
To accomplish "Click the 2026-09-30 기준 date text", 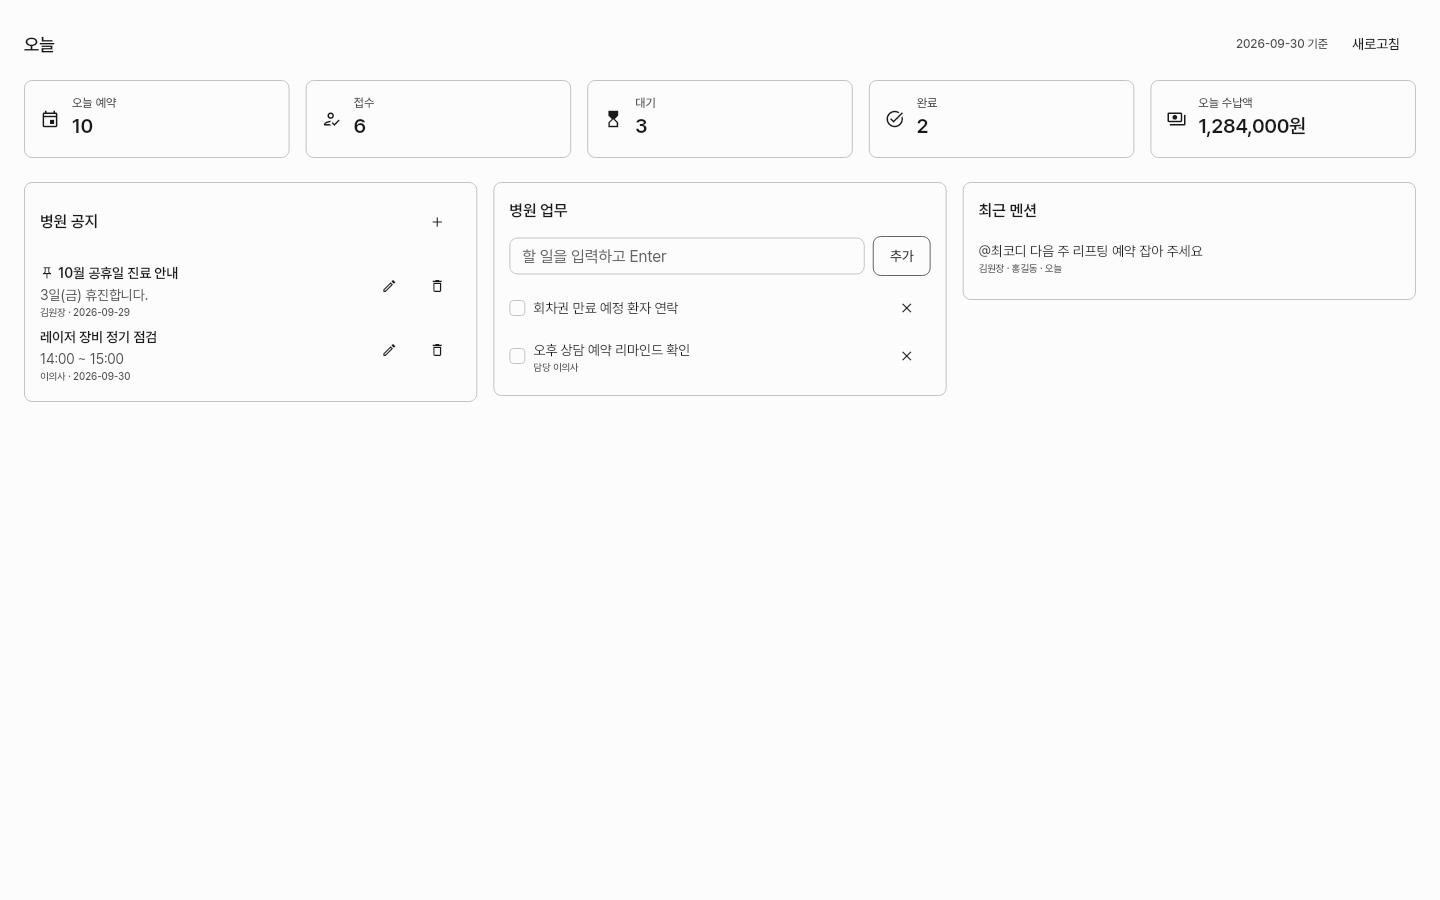I will tap(1282, 44).
